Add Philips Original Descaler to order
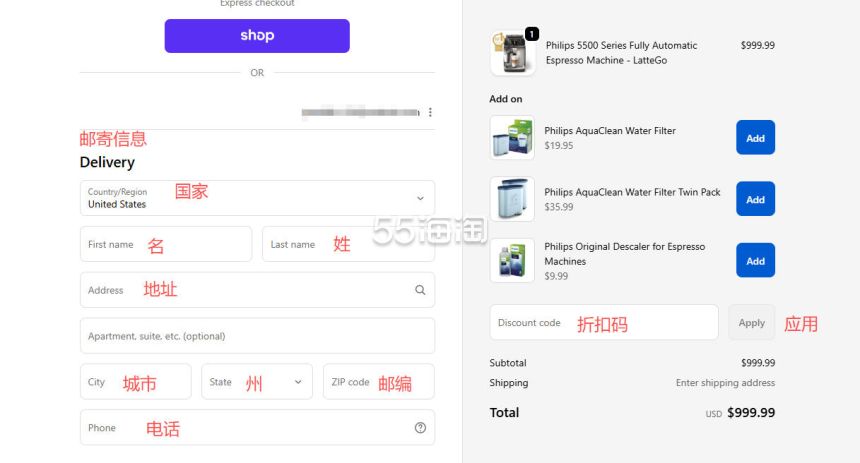The height and width of the screenshot is (463, 860). [755, 261]
